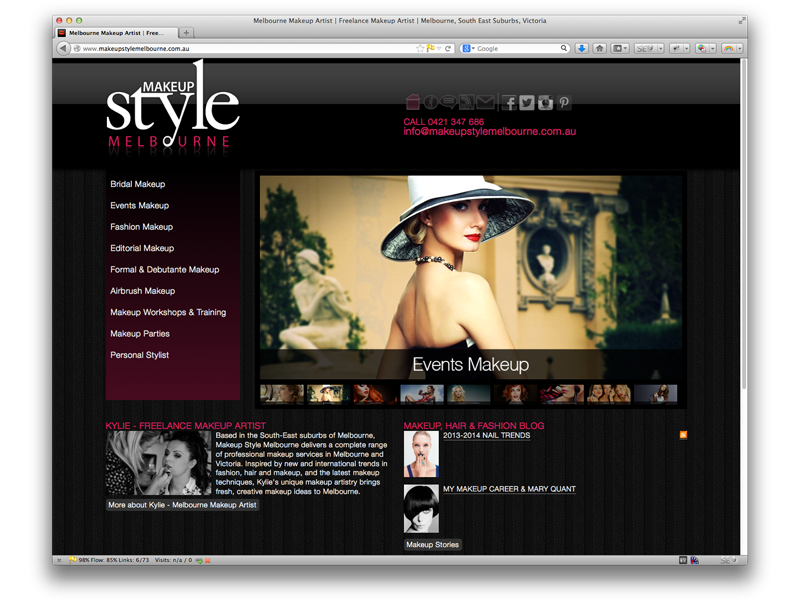The width and height of the screenshot is (800, 600).
Task: Open the address bar history dropdown arrow
Action: (439, 48)
